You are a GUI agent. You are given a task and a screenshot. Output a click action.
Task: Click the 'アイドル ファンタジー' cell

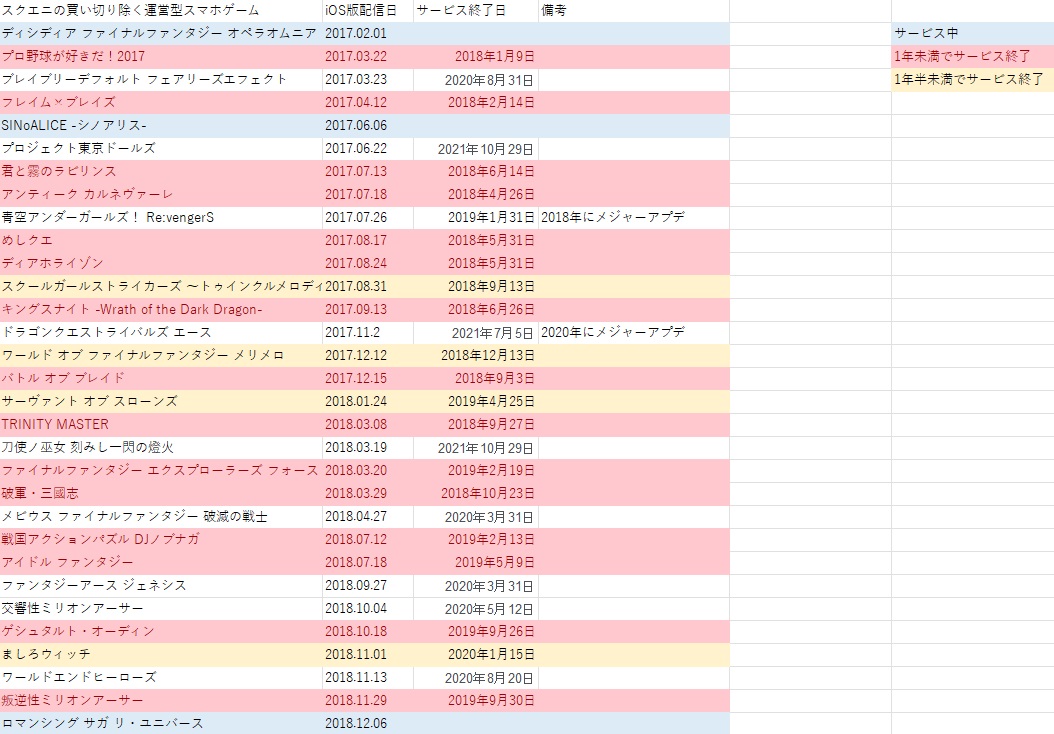[161, 562]
